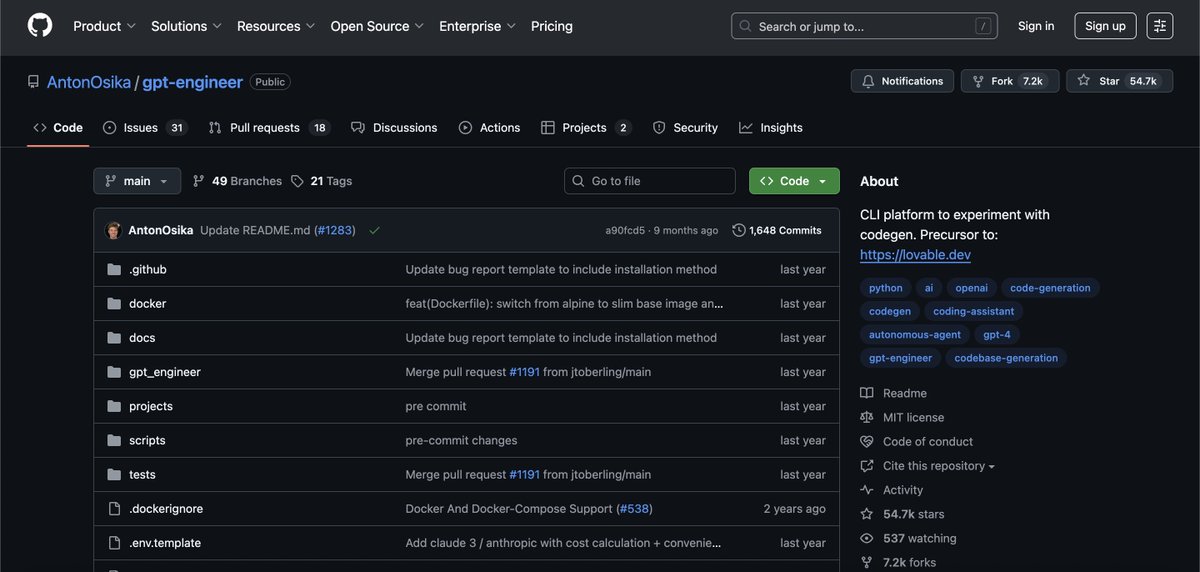Switch to the Actions tab

click(x=490, y=128)
